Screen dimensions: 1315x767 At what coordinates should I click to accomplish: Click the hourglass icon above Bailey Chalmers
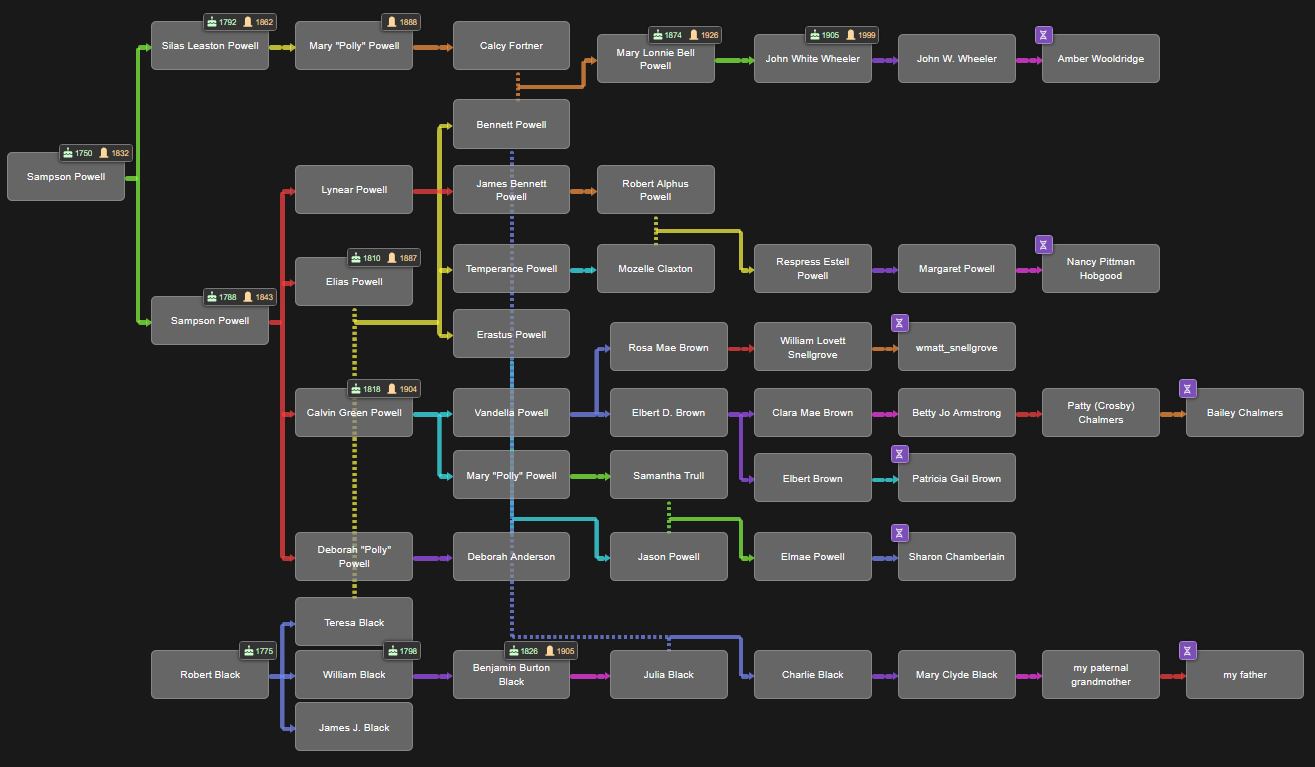[1187, 388]
